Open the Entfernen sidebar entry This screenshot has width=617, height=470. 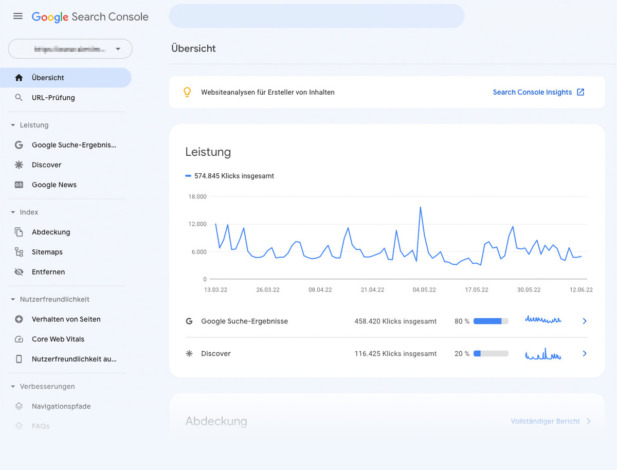coord(48,272)
